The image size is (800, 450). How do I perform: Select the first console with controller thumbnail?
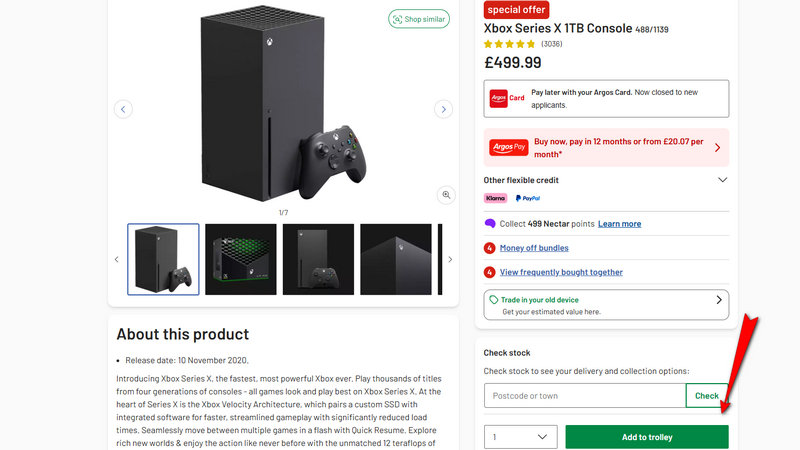164,259
